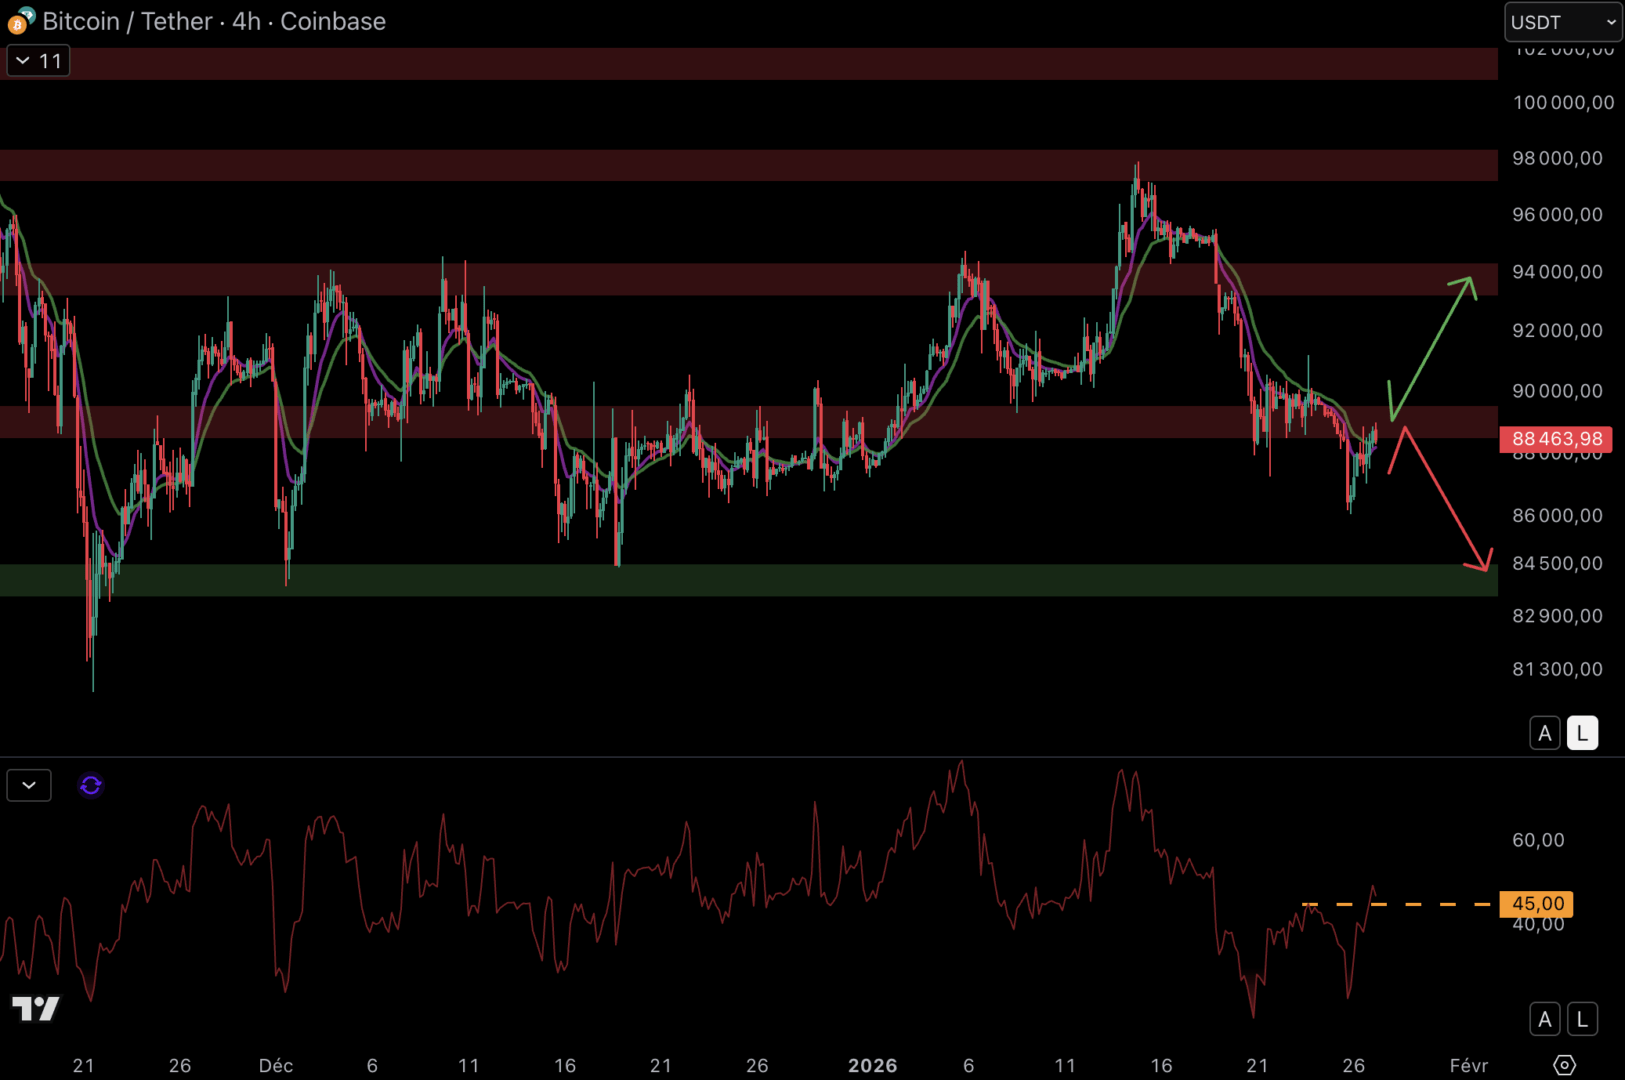Select the red downward arrow drawing
This screenshot has width=1625, height=1080.
click(x=1446, y=498)
